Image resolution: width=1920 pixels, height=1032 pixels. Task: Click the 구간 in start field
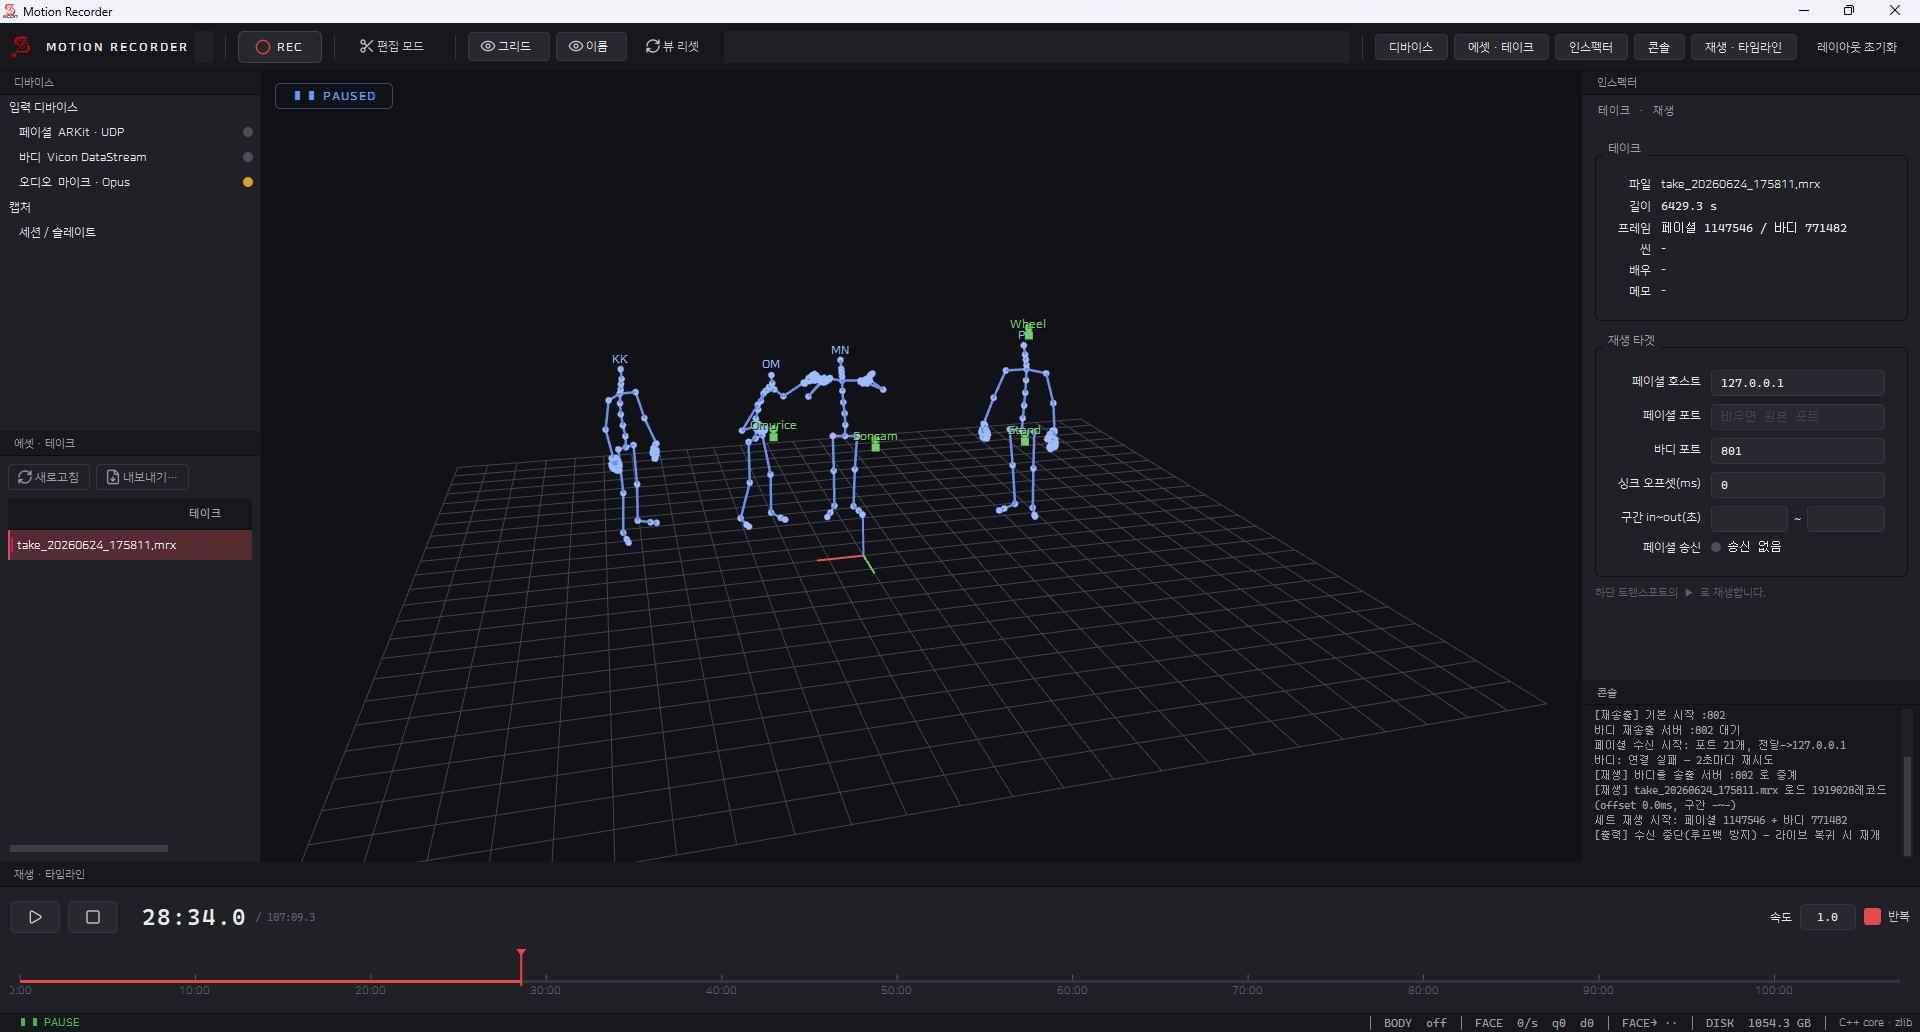click(1749, 518)
